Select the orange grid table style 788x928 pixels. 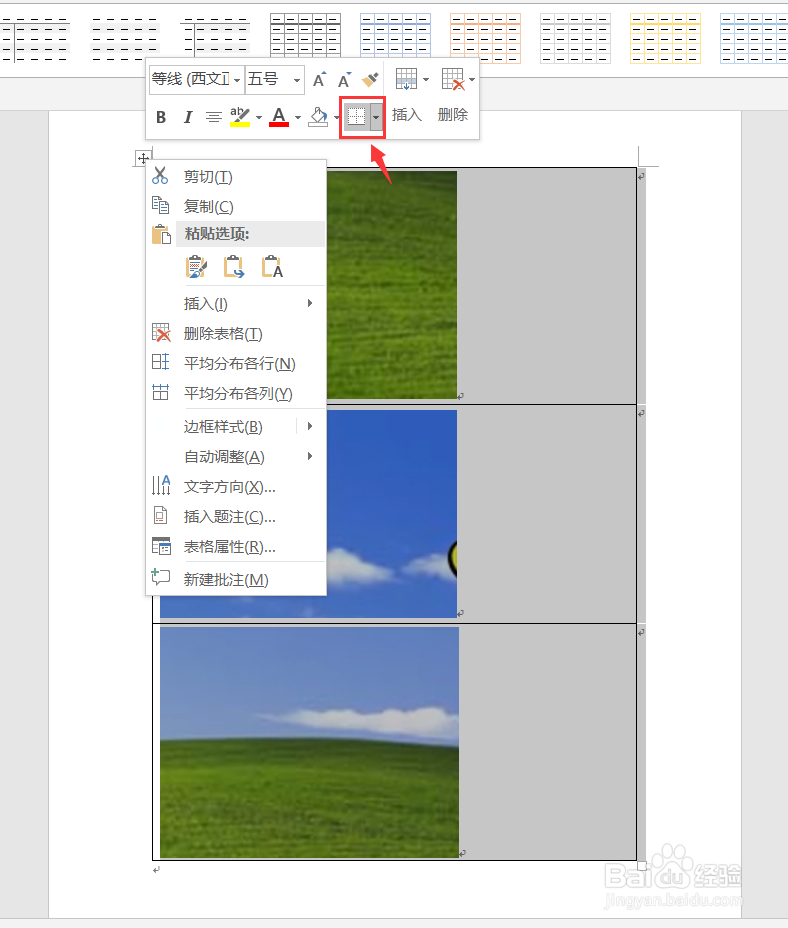pos(485,37)
